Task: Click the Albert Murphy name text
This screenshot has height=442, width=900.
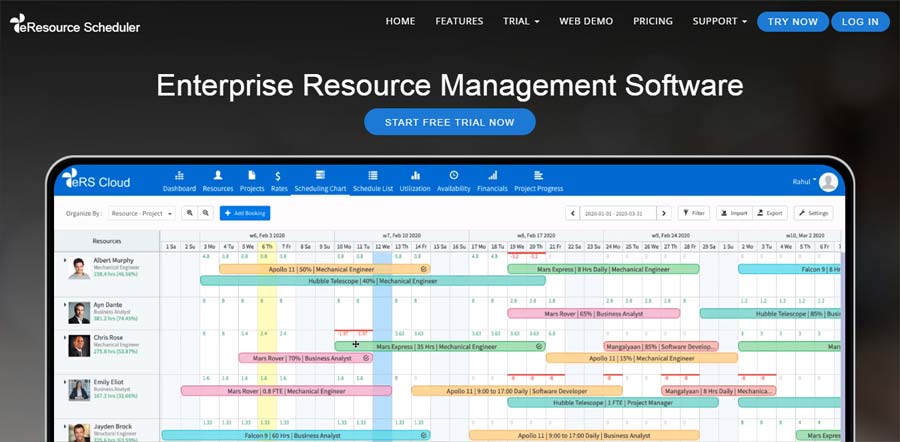Action: pyautogui.click(x=114, y=260)
